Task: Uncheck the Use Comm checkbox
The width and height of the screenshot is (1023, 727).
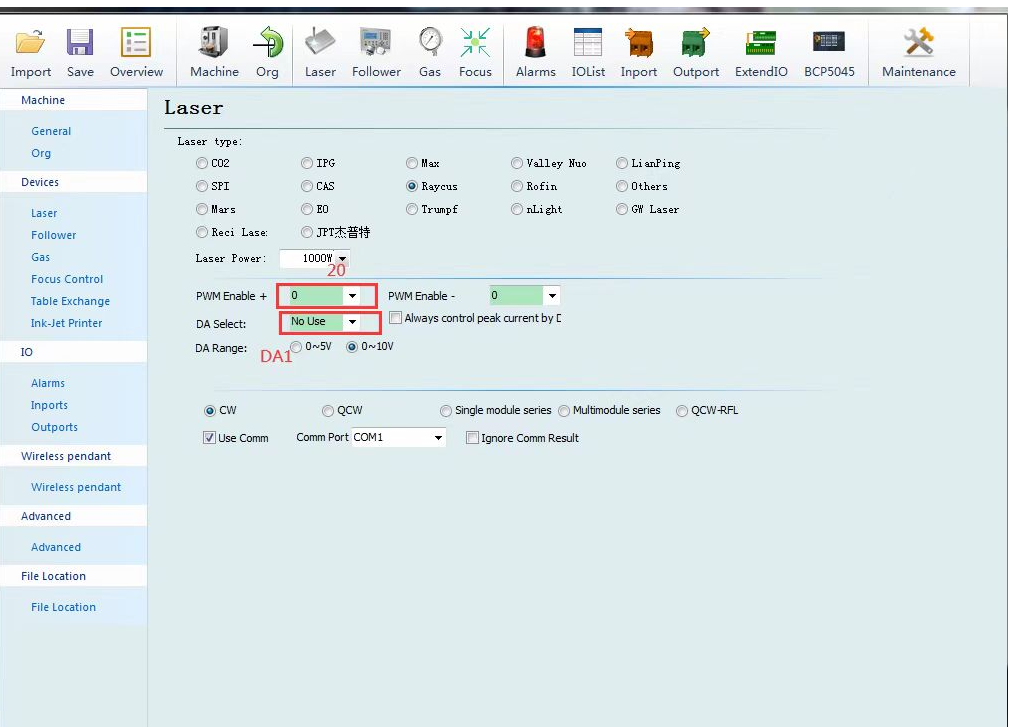Action: 209,438
